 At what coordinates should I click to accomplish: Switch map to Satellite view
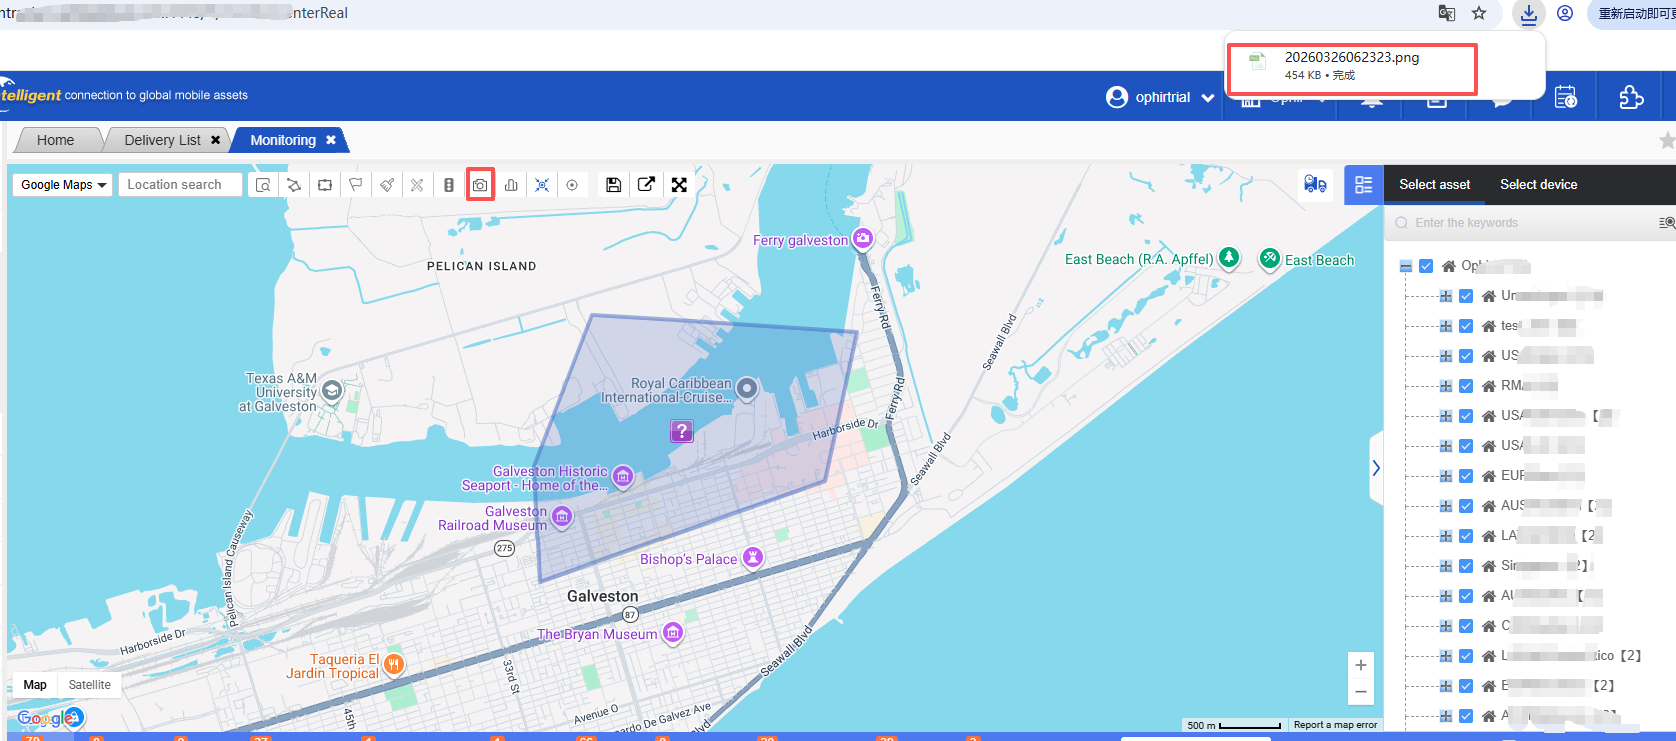pos(89,685)
